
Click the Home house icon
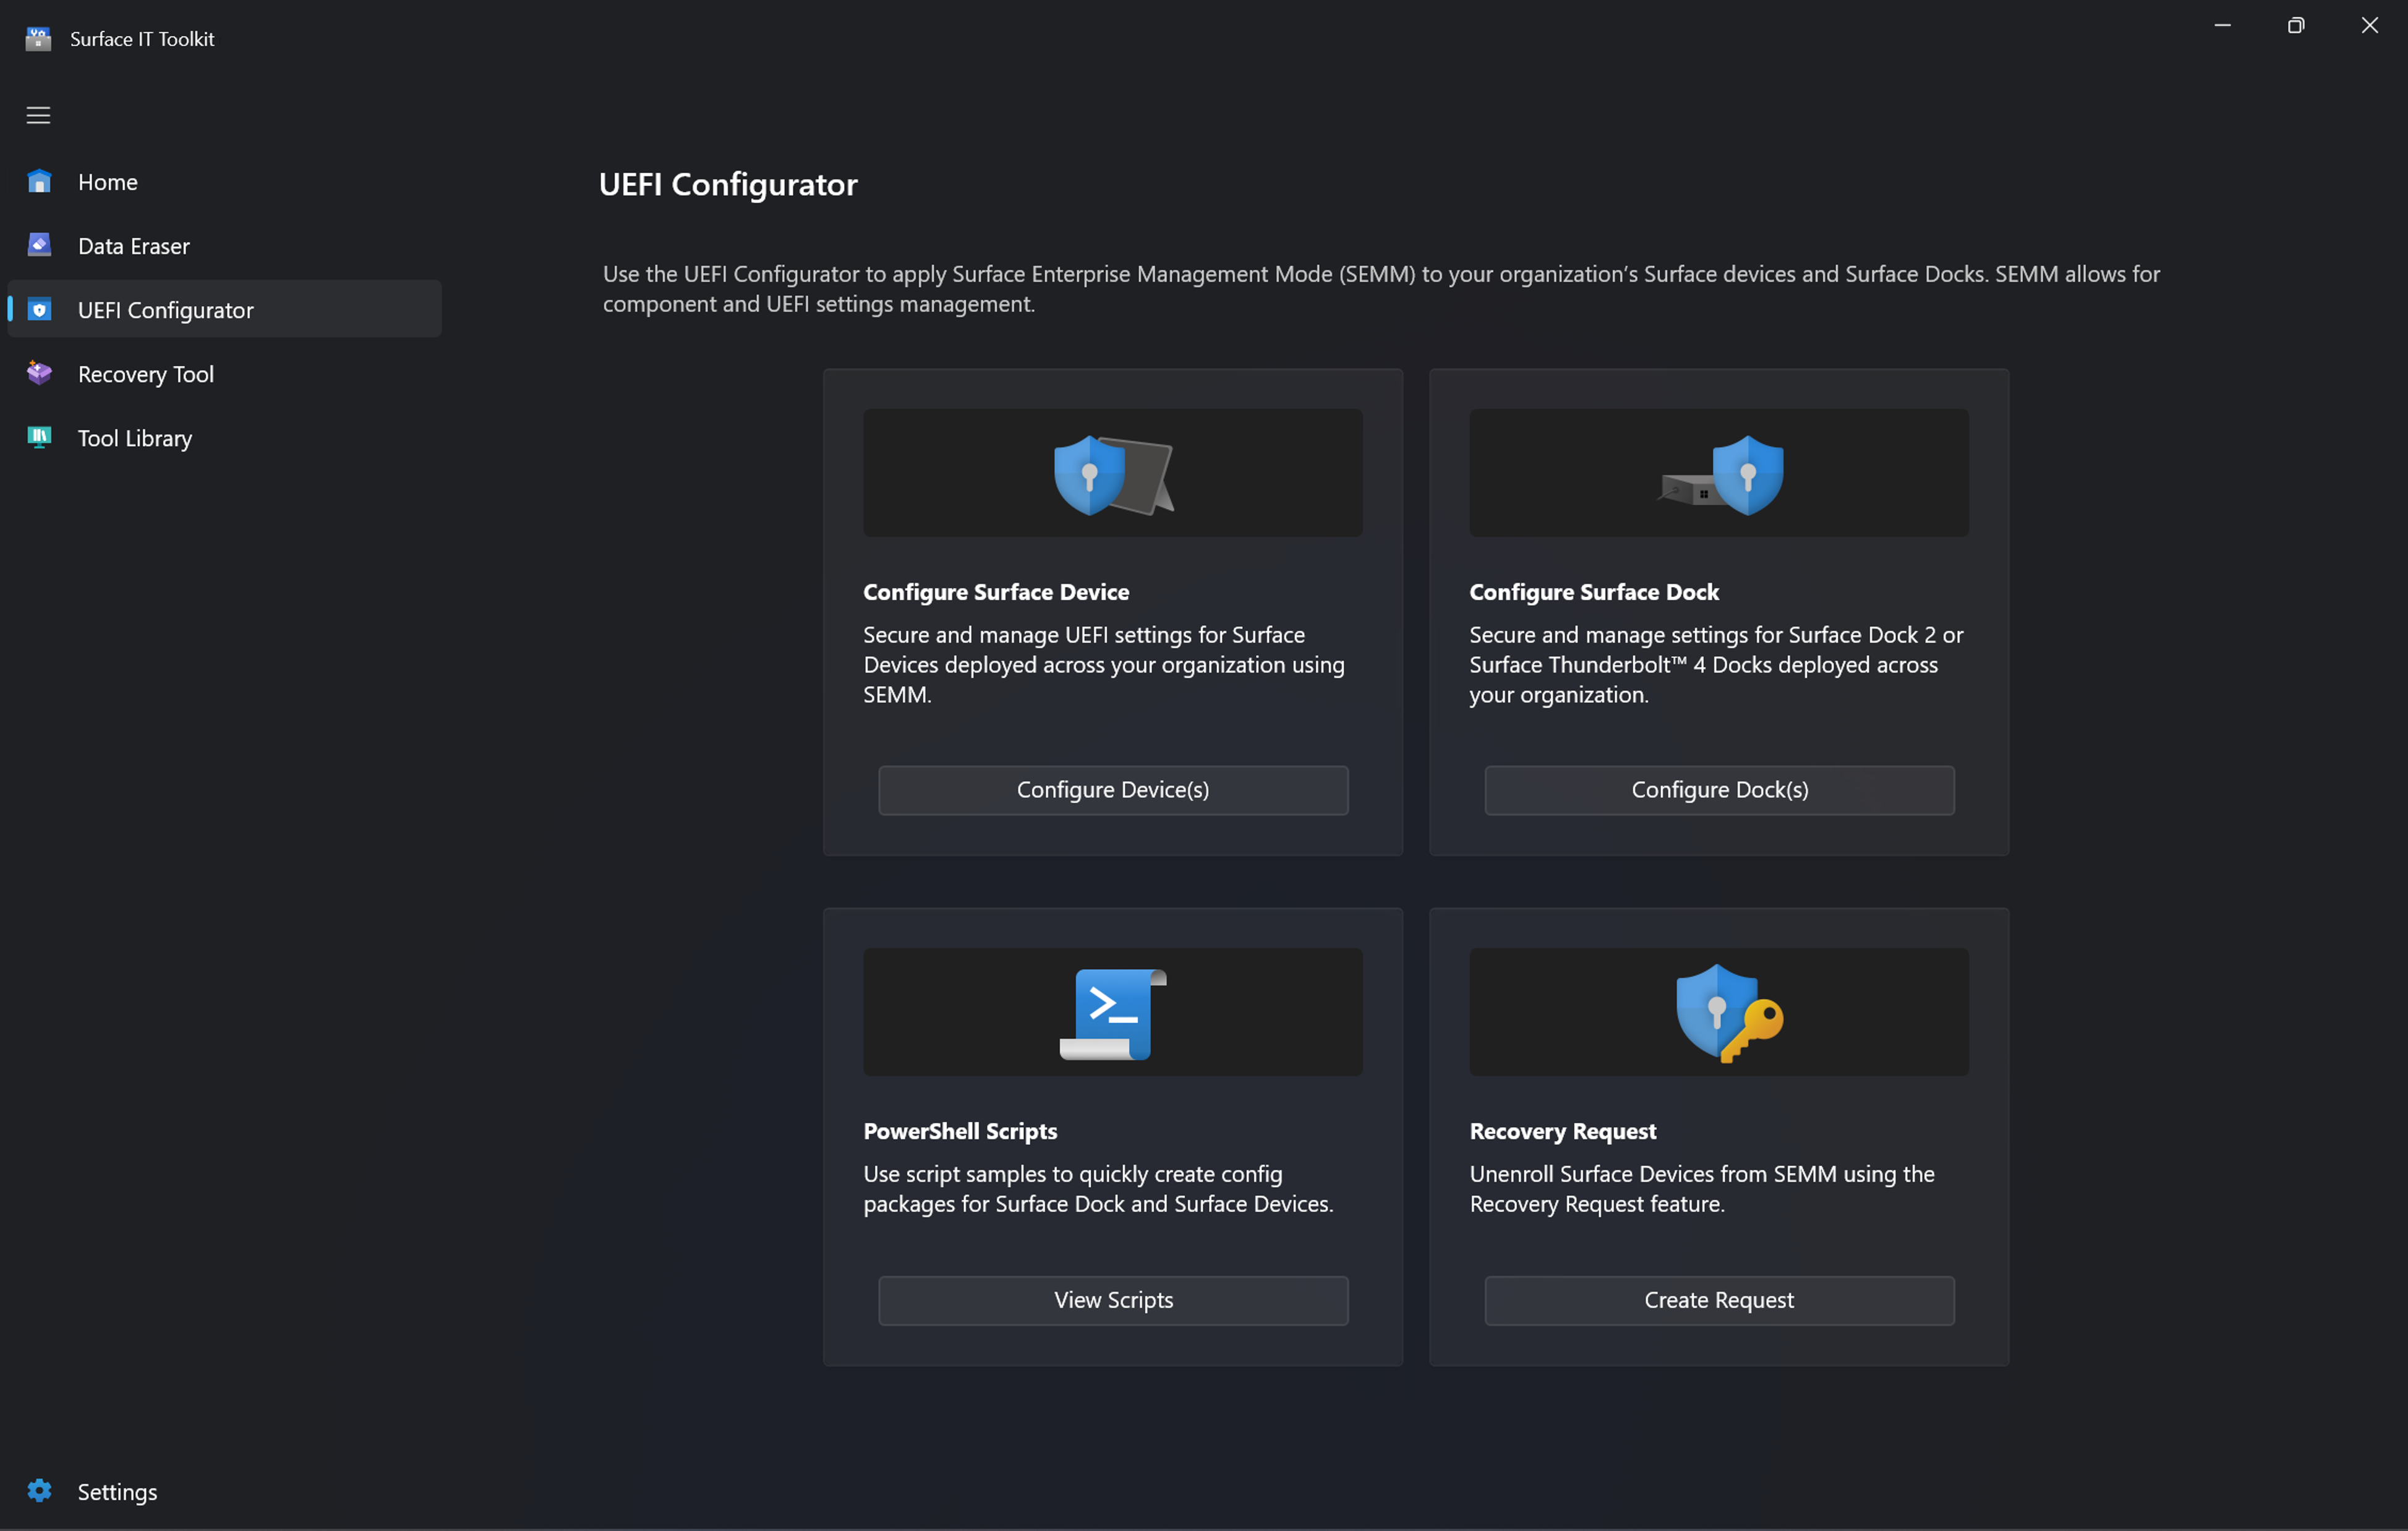point(39,181)
